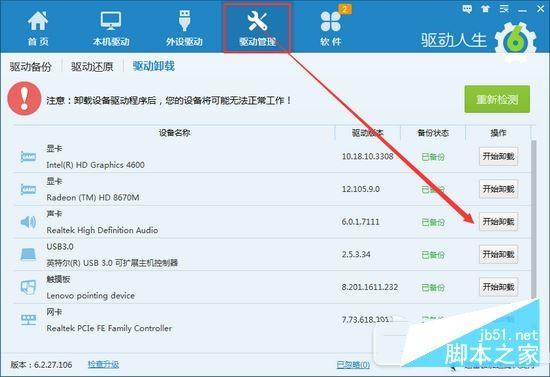The height and width of the screenshot is (377, 550).
Task: Click version number 8.201.1611.232
Action: pos(370,287)
